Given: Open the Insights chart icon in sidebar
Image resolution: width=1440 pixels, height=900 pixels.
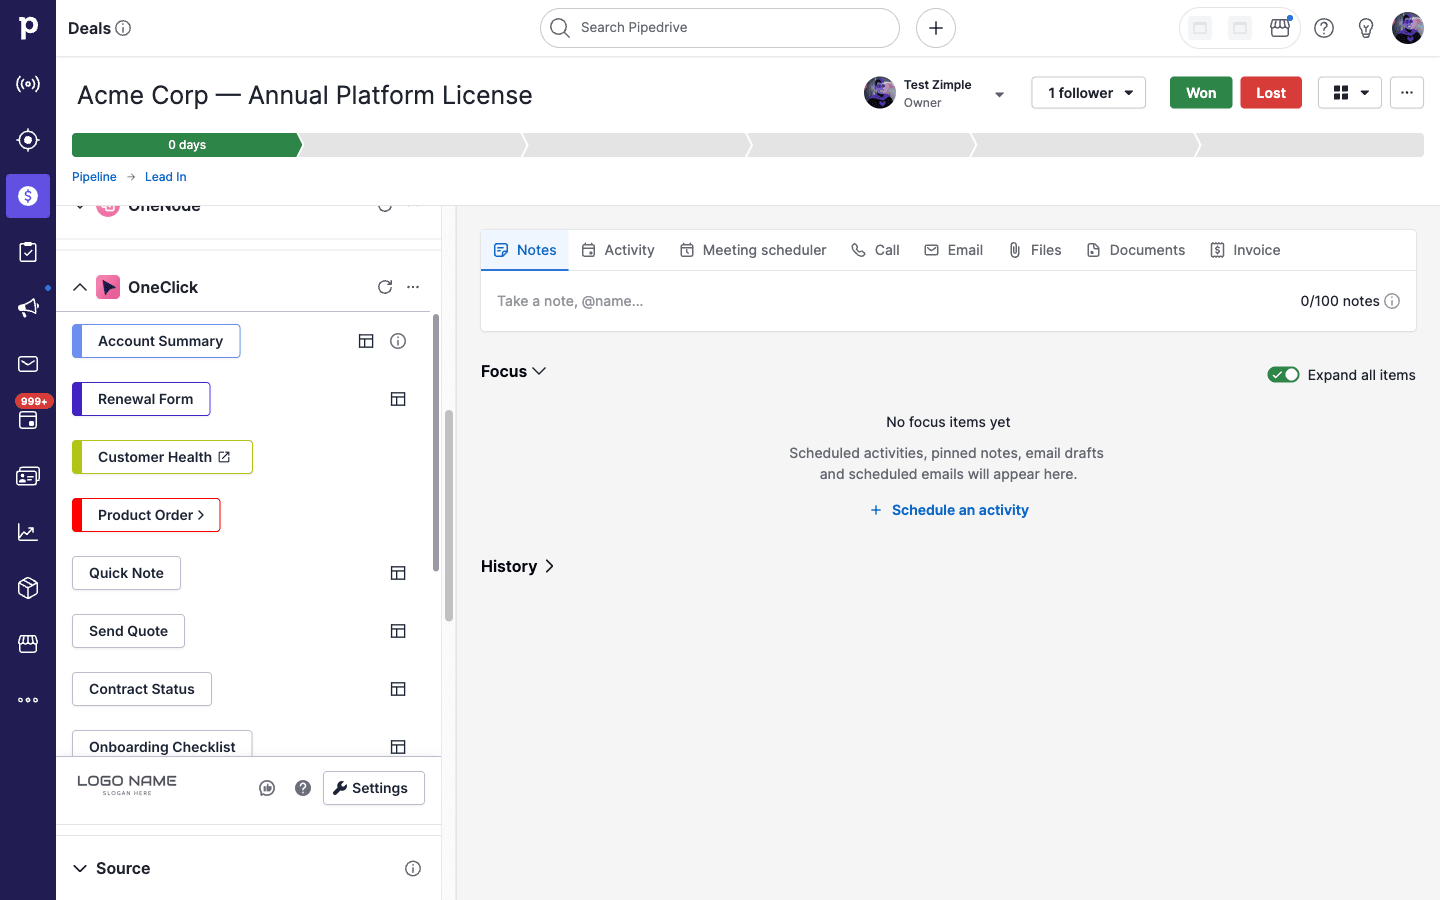Looking at the screenshot, I should click(28, 532).
